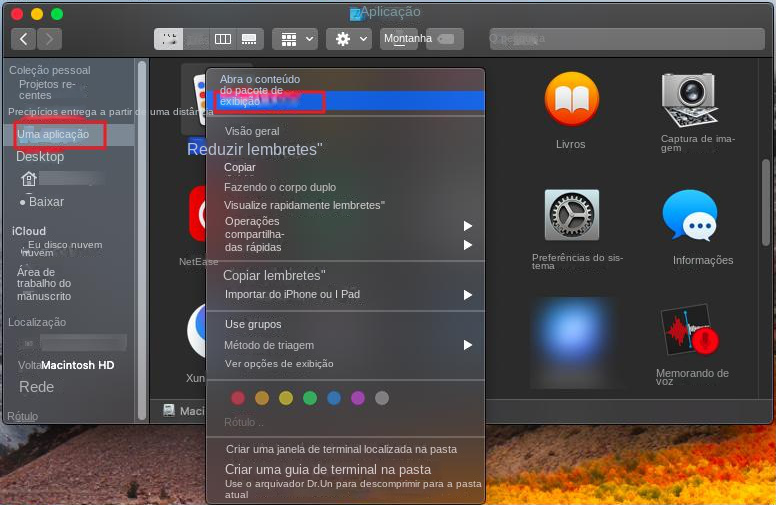776x505 pixels.
Task: Go forward with the right chevron button
Action: pyautogui.click(x=49, y=39)
